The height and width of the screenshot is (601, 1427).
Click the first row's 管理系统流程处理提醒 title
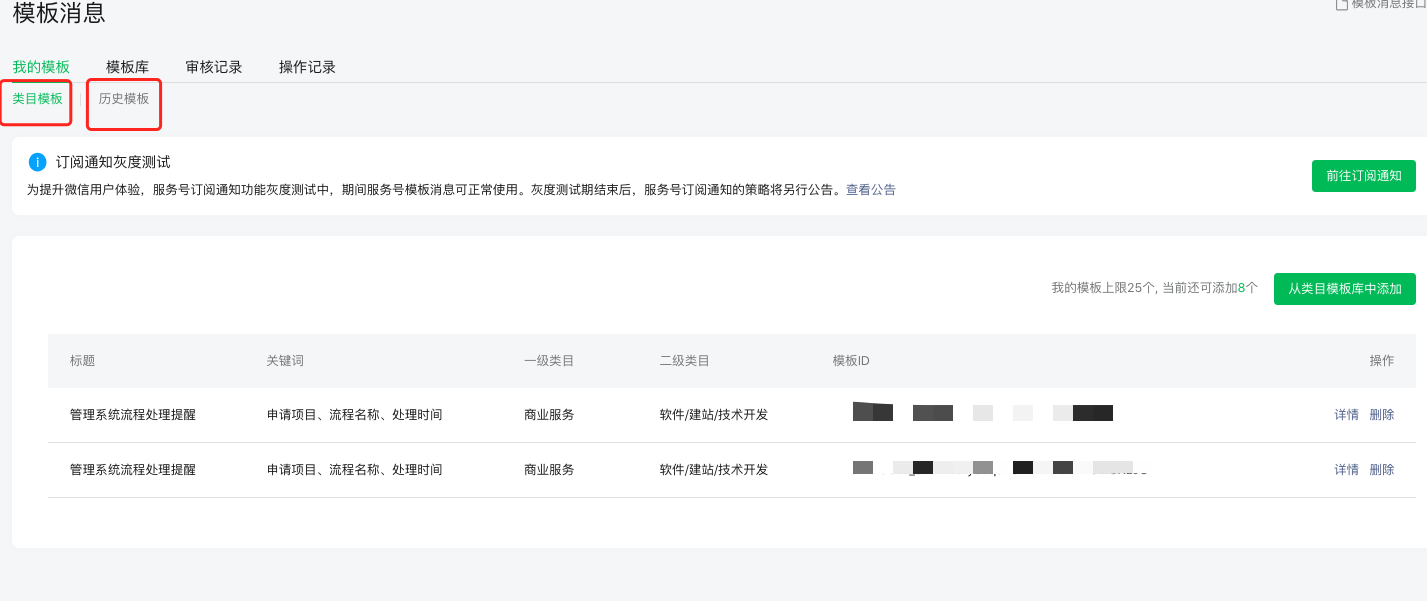133,414
